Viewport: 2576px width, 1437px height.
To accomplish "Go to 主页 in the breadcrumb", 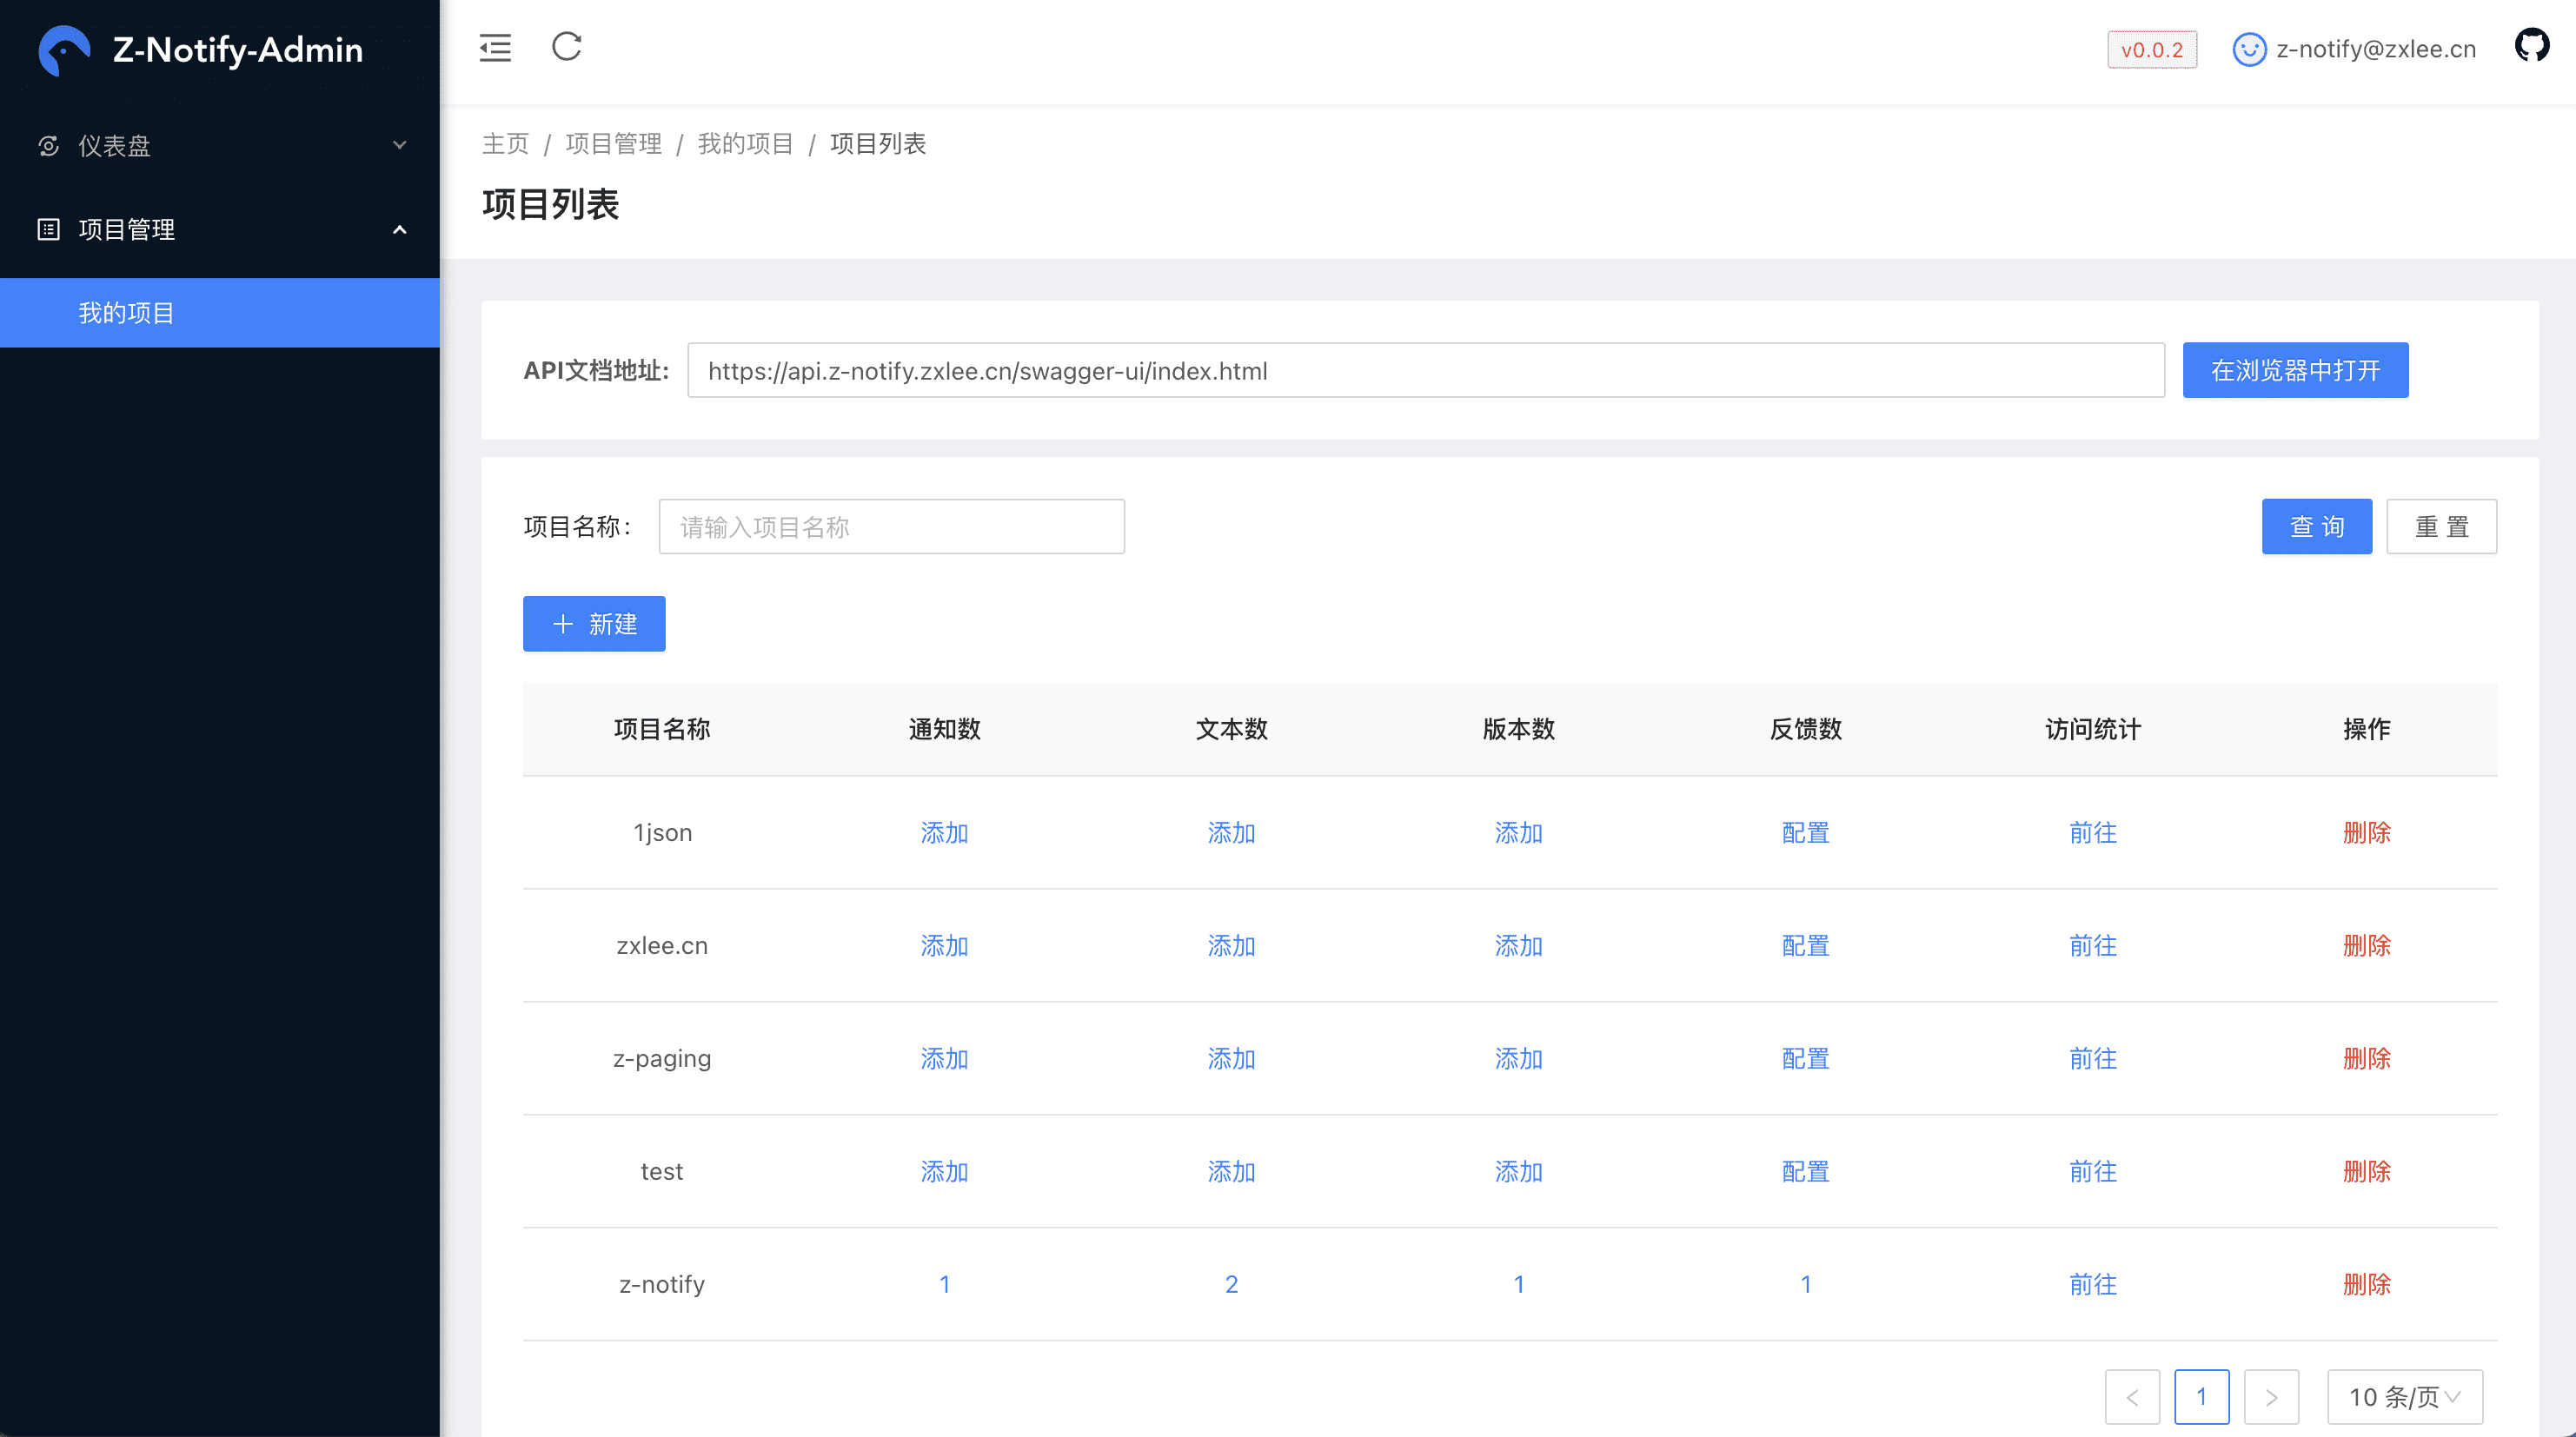I will (506, 144).
